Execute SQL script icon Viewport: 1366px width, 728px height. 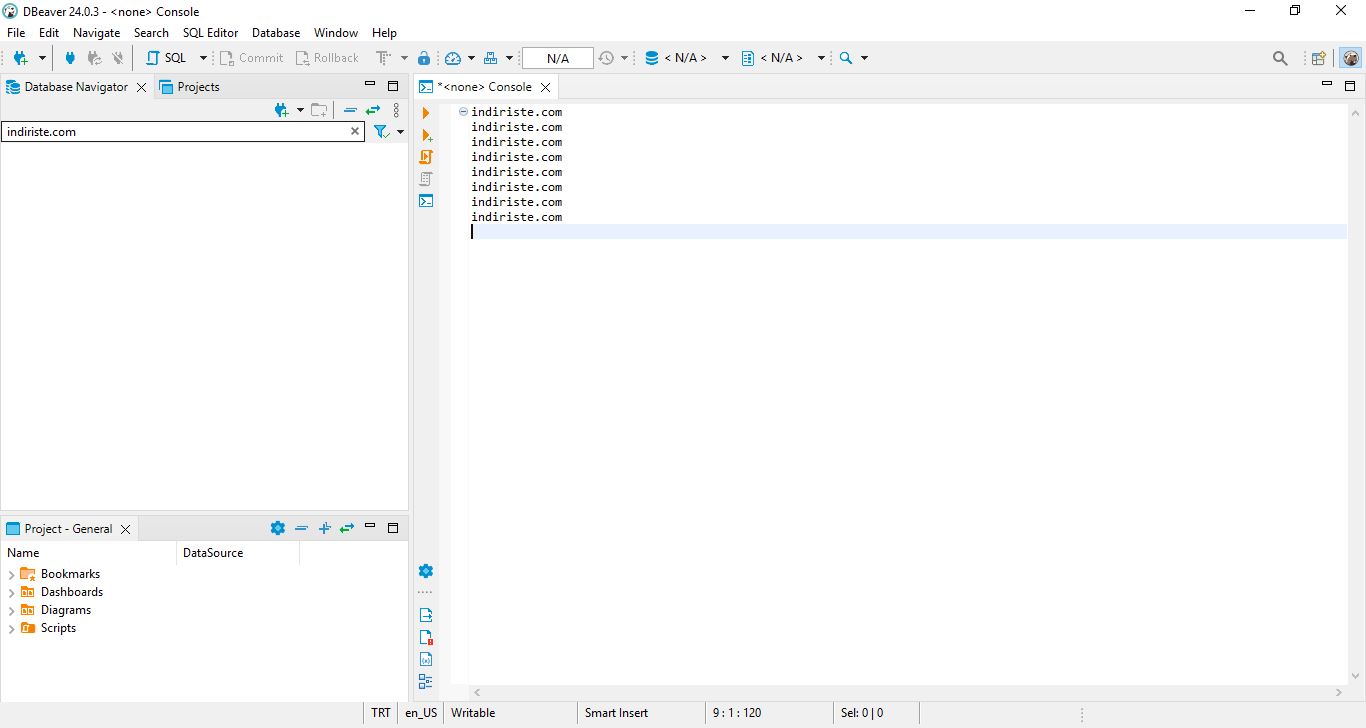[x=426, y=157]
